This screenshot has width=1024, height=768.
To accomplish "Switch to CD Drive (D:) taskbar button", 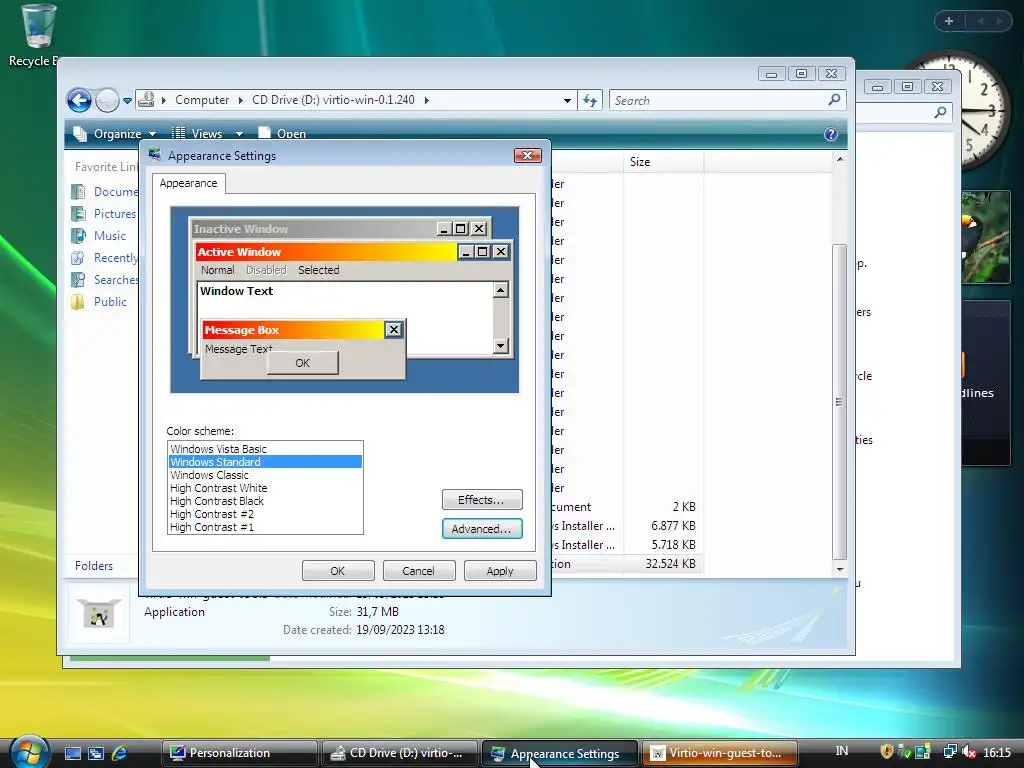I will (x=400, y=753).
